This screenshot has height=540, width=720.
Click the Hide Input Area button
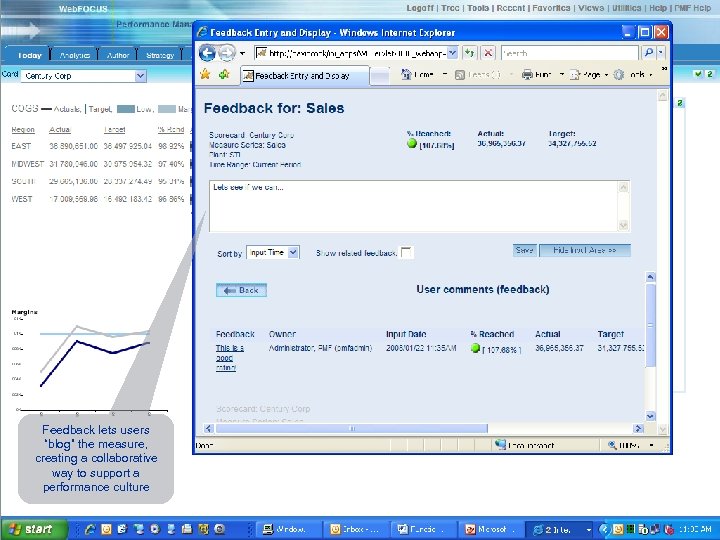click(x=585, y=250)
